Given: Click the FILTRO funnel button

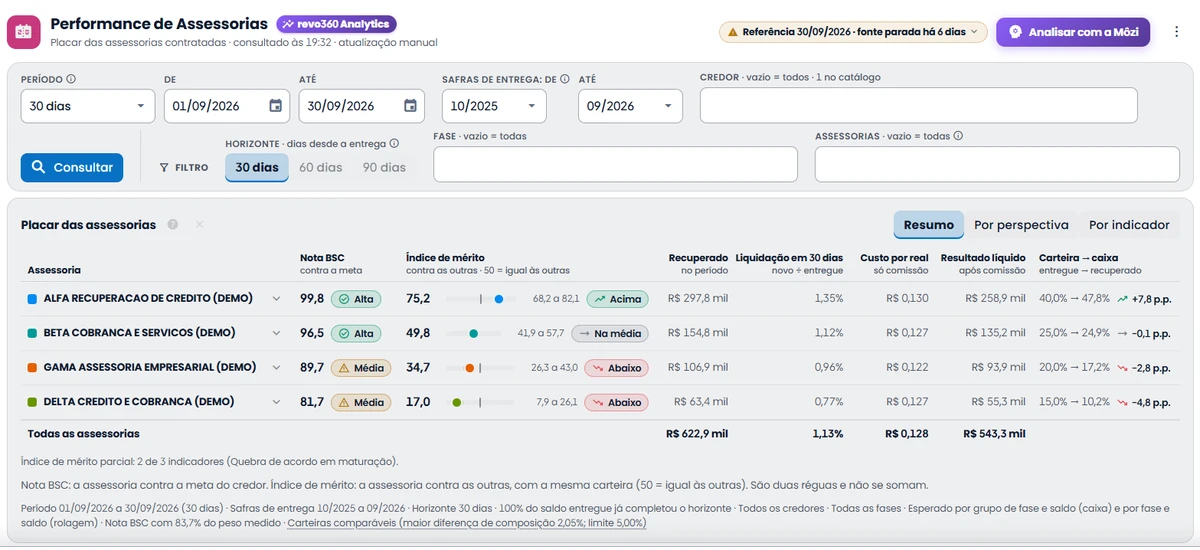Looking at the screenshot, I should (x=184, y=168).
